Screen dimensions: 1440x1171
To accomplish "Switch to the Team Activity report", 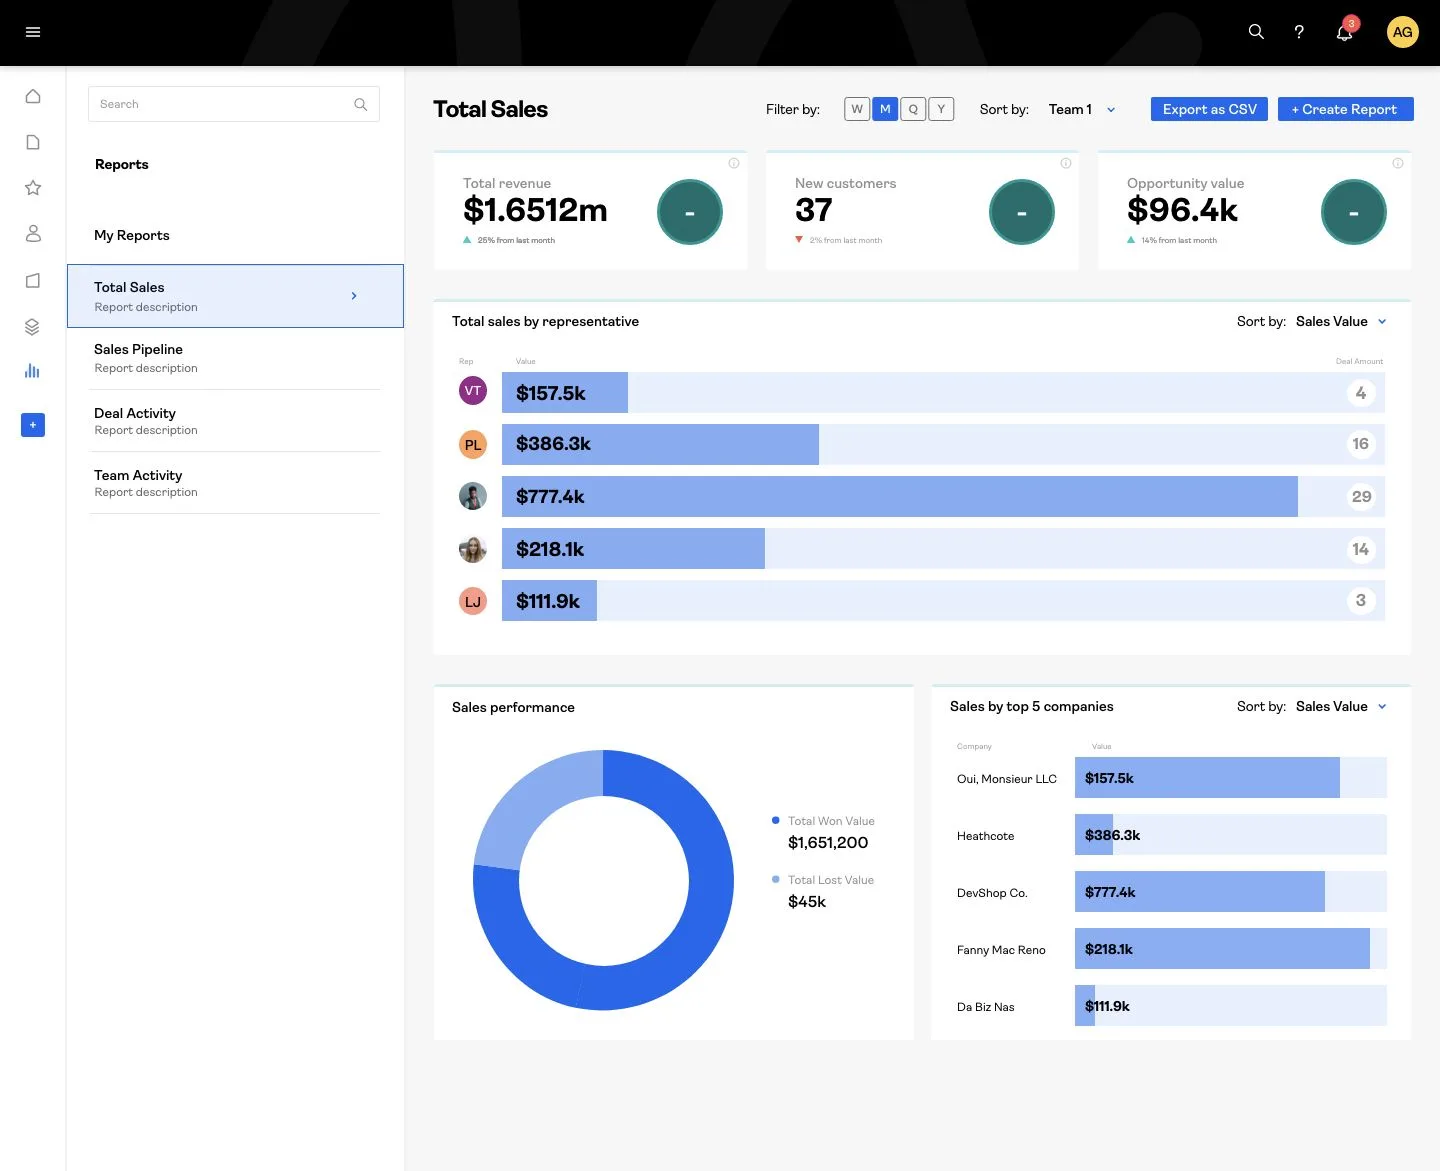I will click(138, 475).
